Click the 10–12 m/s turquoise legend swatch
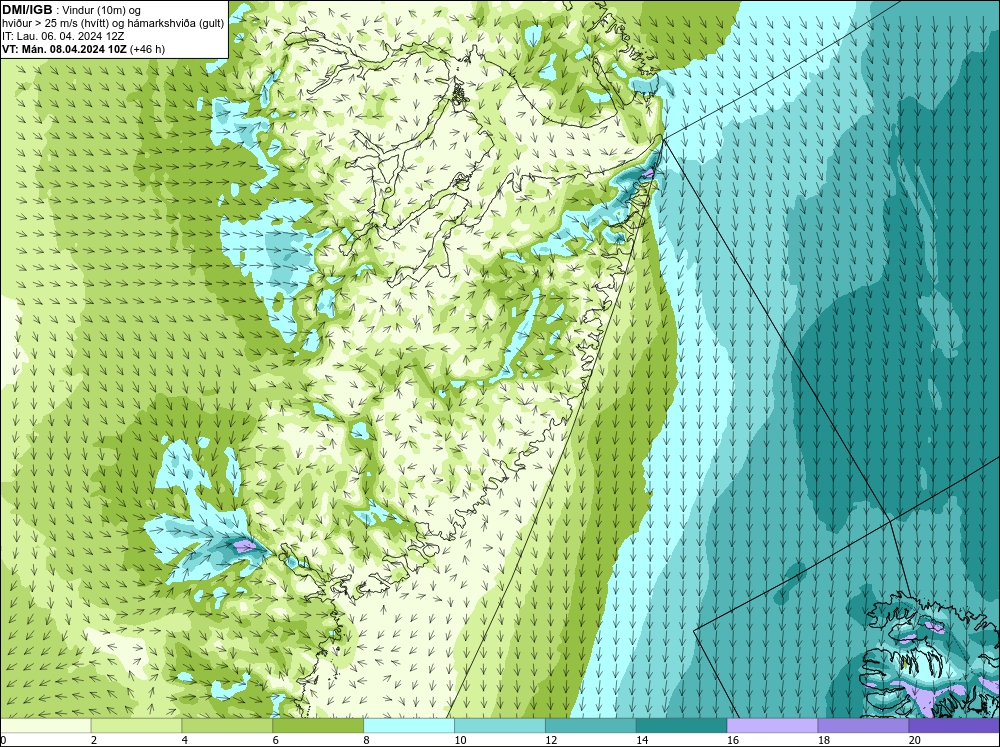Viewport: 1000px width, 747px height. point(499,726)
